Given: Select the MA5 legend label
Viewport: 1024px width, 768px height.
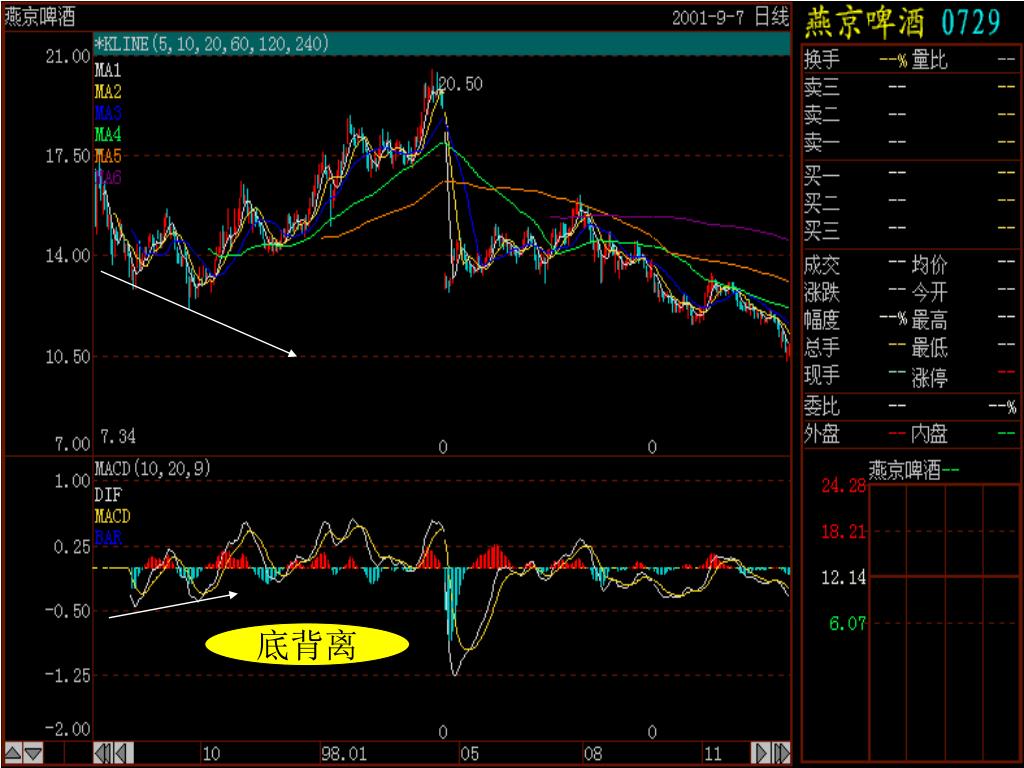Looking at the screenshot, I should [x=108, y=156].
